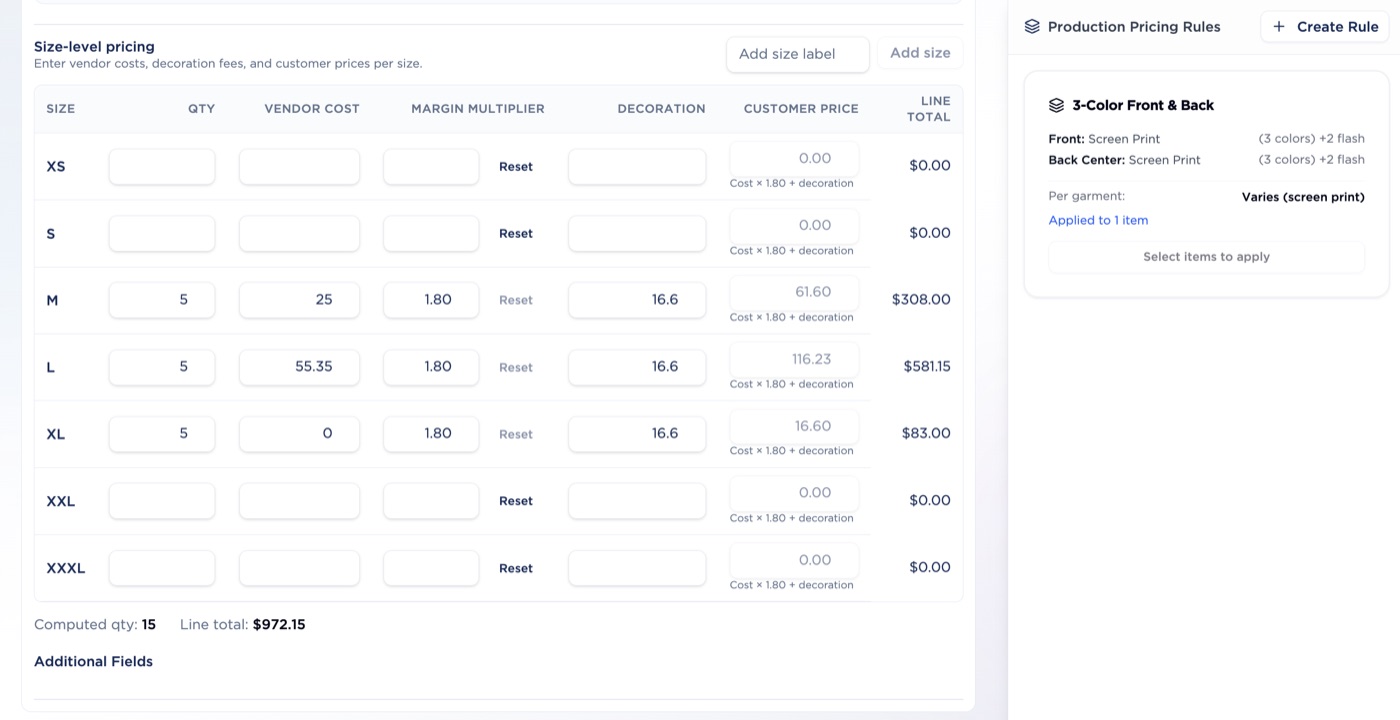
Task: Click the S decoration field
Action: [x=637, y=234]
